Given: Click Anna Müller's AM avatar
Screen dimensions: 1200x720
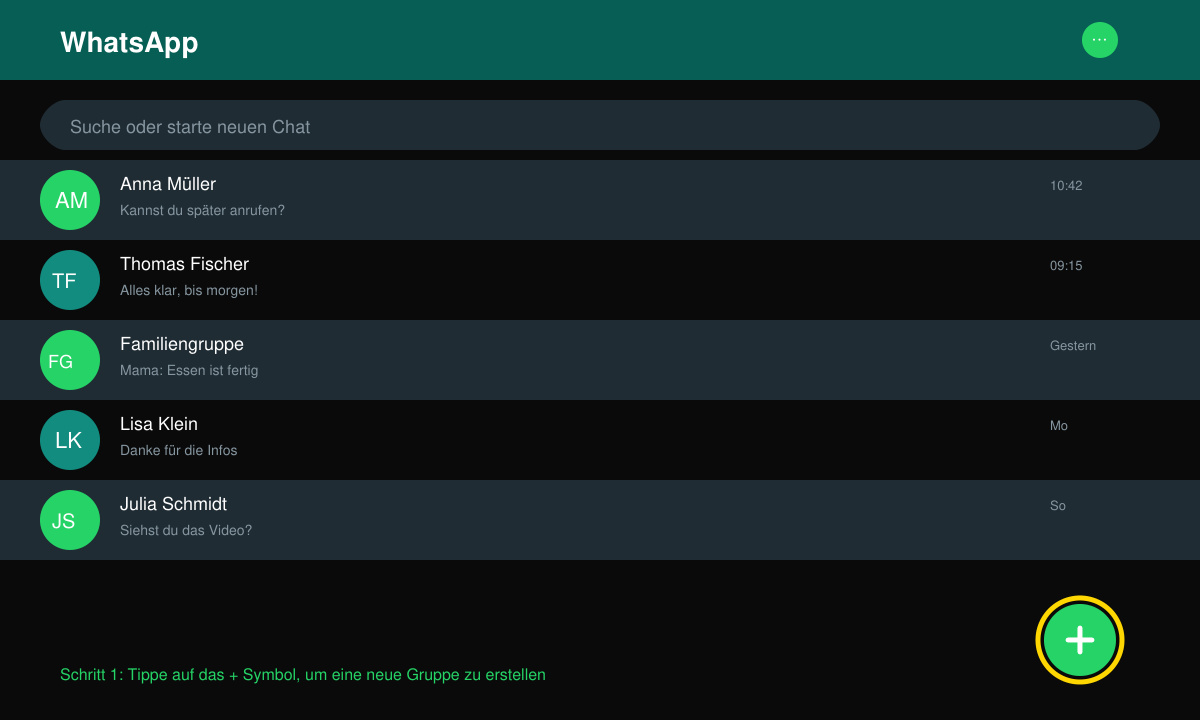Looking at the screenshot, I should (x=70, y=200).
